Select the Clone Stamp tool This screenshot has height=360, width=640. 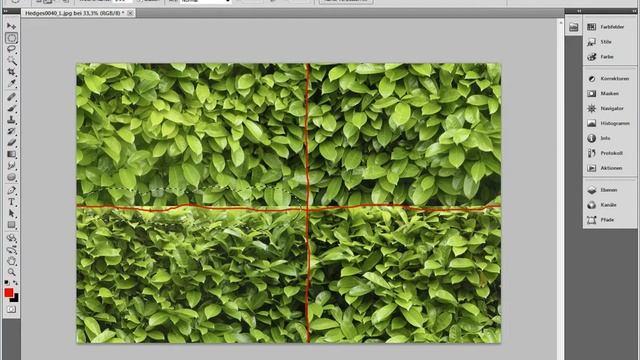tap(11, 120)
